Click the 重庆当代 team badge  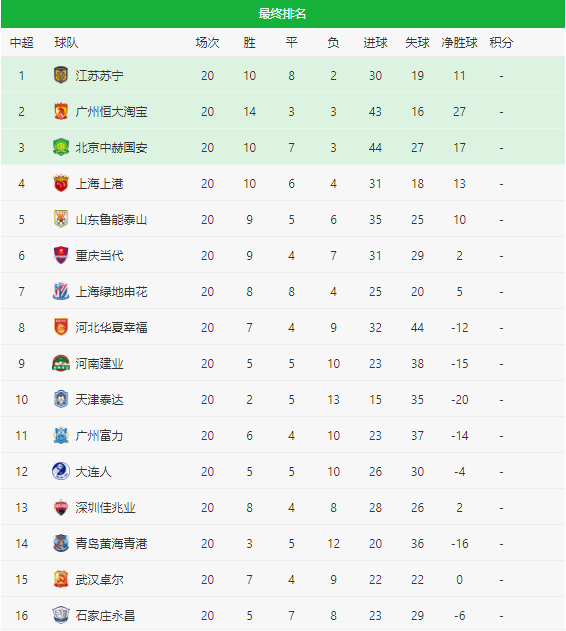(61, 255)
